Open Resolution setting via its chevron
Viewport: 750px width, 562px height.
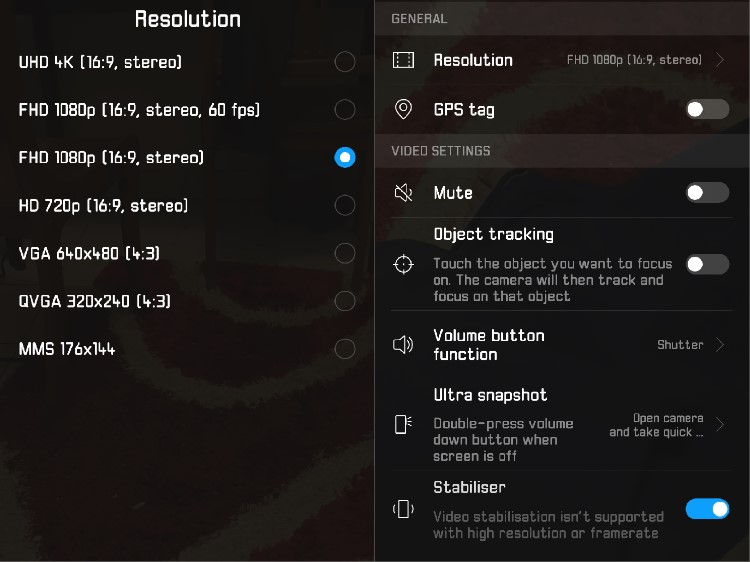[720, 60]
